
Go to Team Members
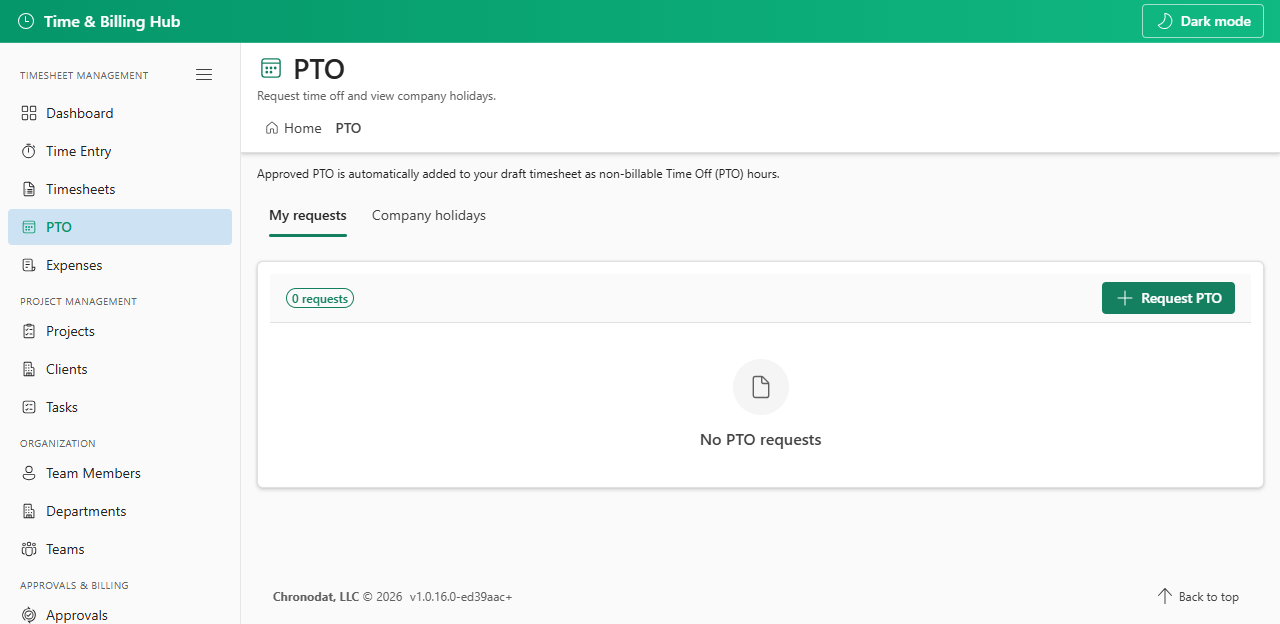120,473
